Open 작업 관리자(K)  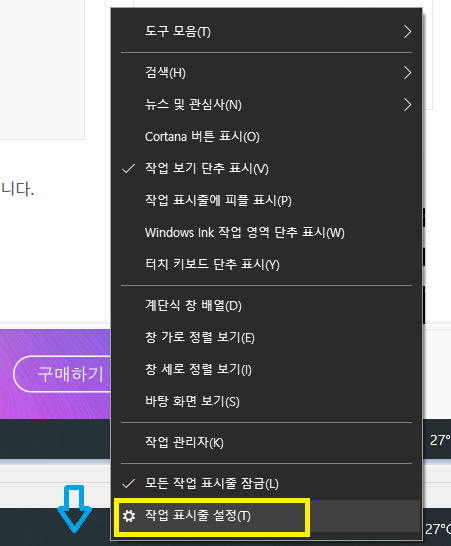coord(266,443)
